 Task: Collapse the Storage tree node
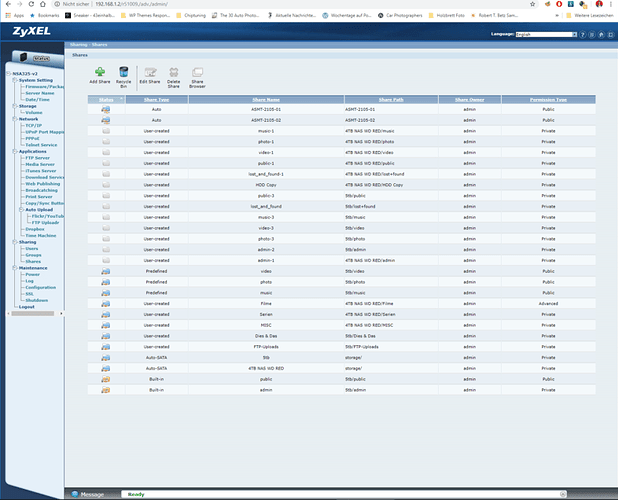(x=15, y=106)
